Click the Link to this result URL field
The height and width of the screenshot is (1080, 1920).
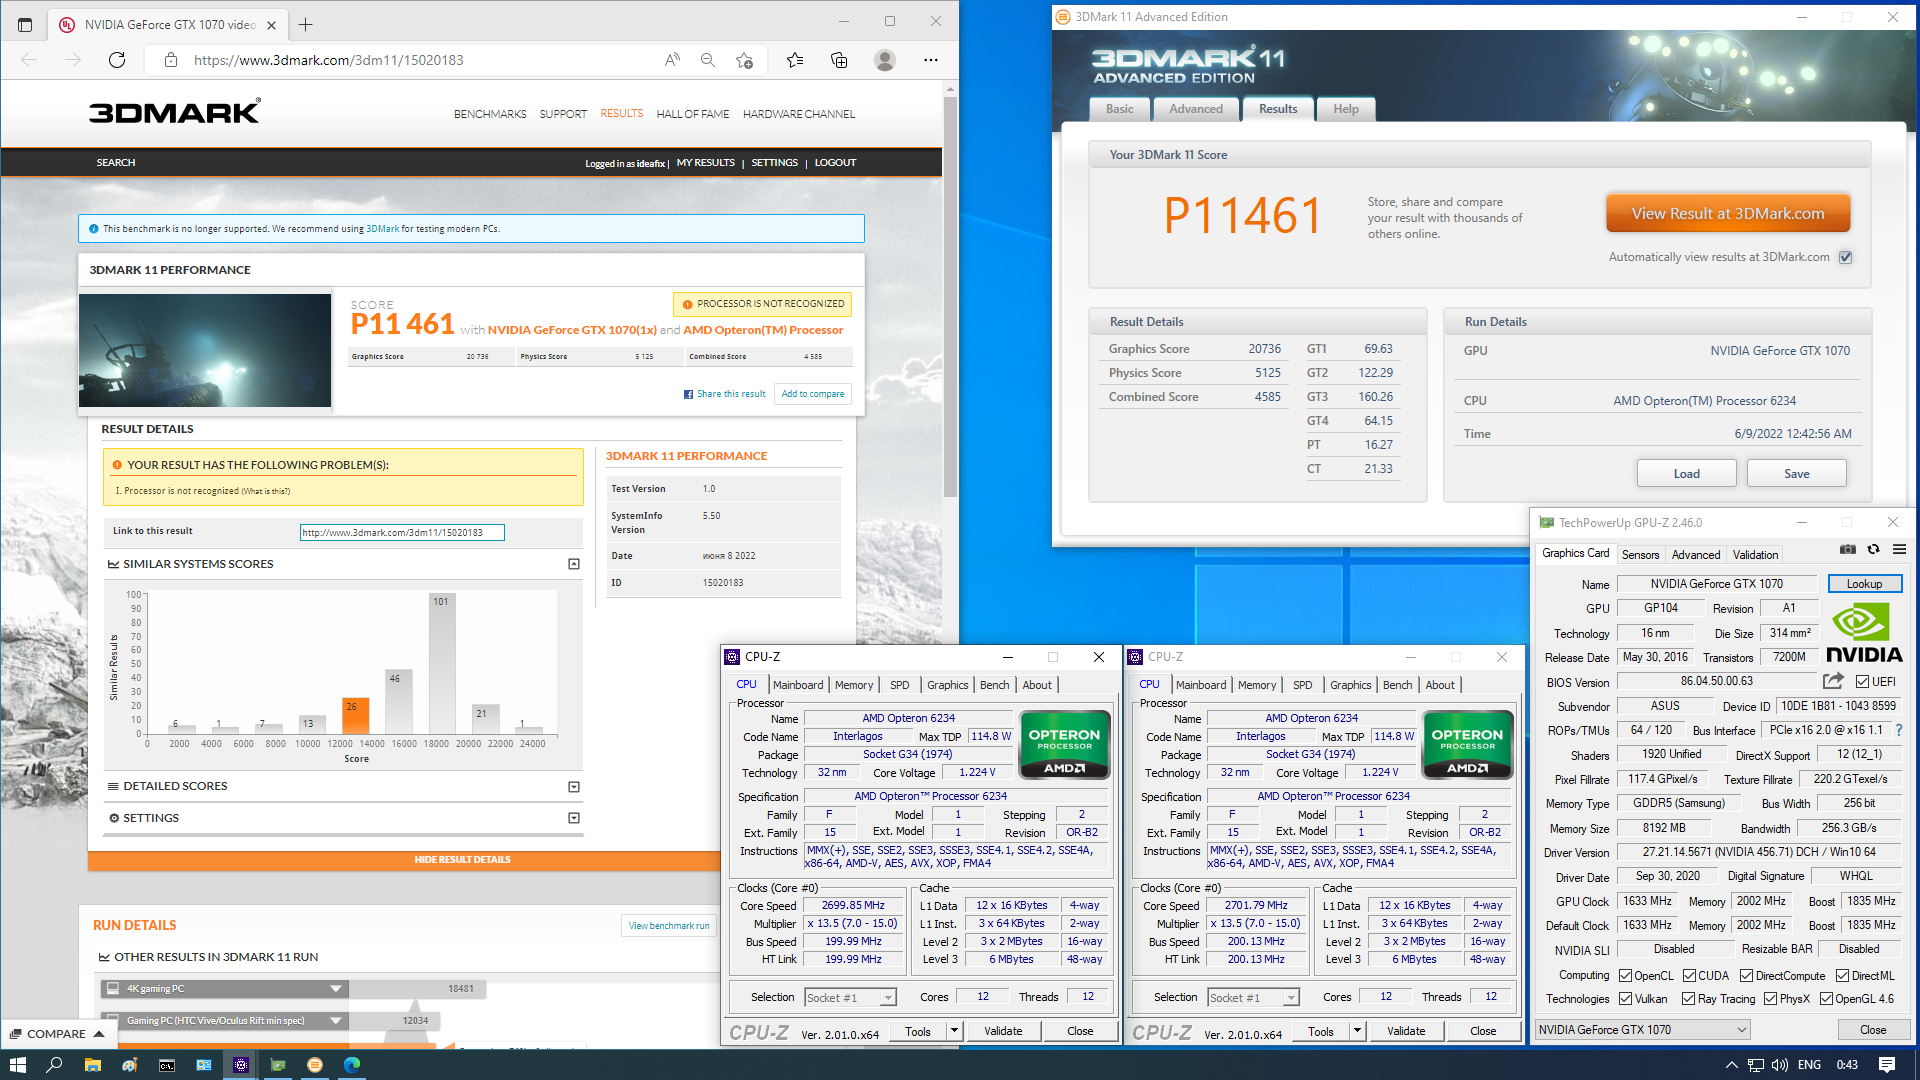(402, 533)
